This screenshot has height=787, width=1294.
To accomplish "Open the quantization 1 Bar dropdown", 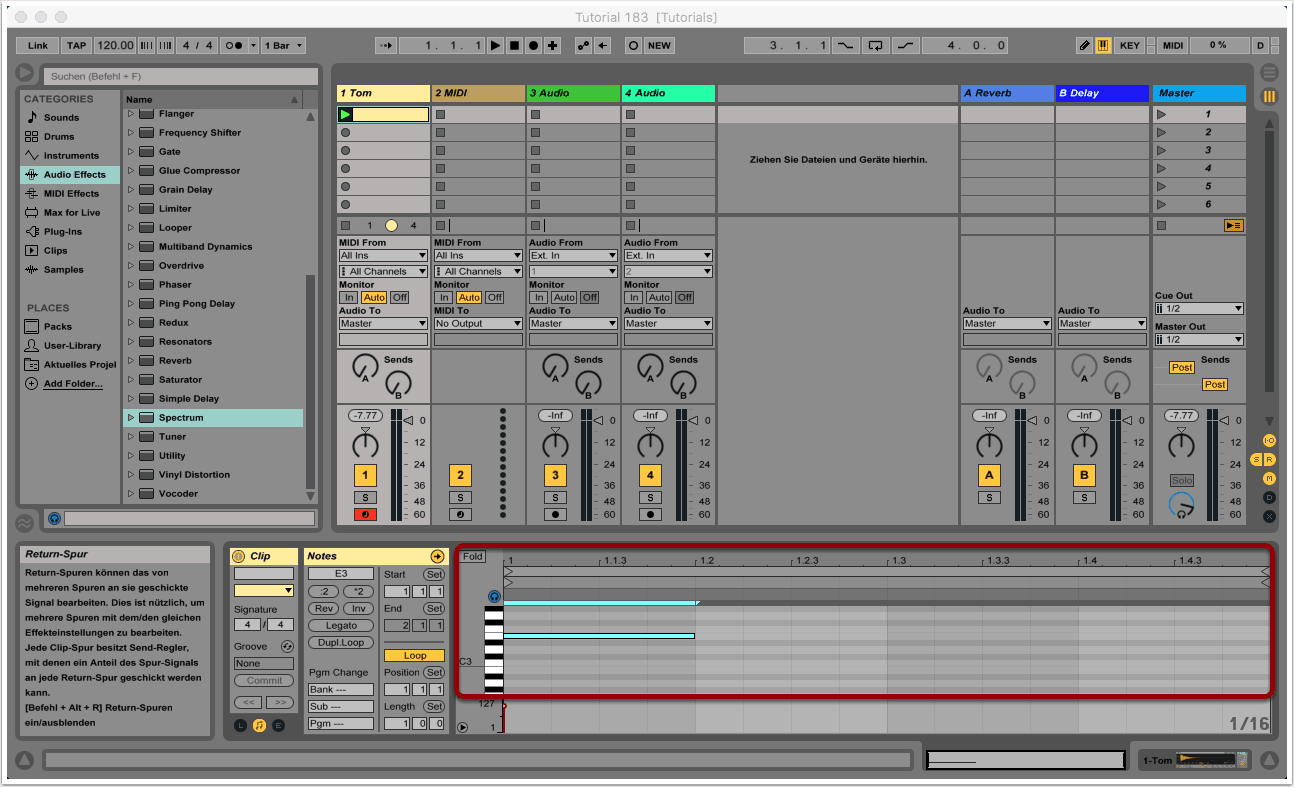I will pos(284,45).
